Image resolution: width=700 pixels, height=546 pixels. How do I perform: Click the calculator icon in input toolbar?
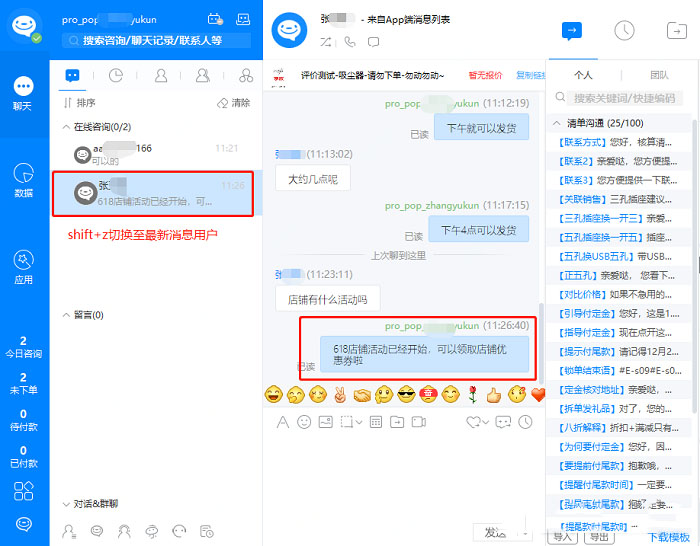pos(376,422)
